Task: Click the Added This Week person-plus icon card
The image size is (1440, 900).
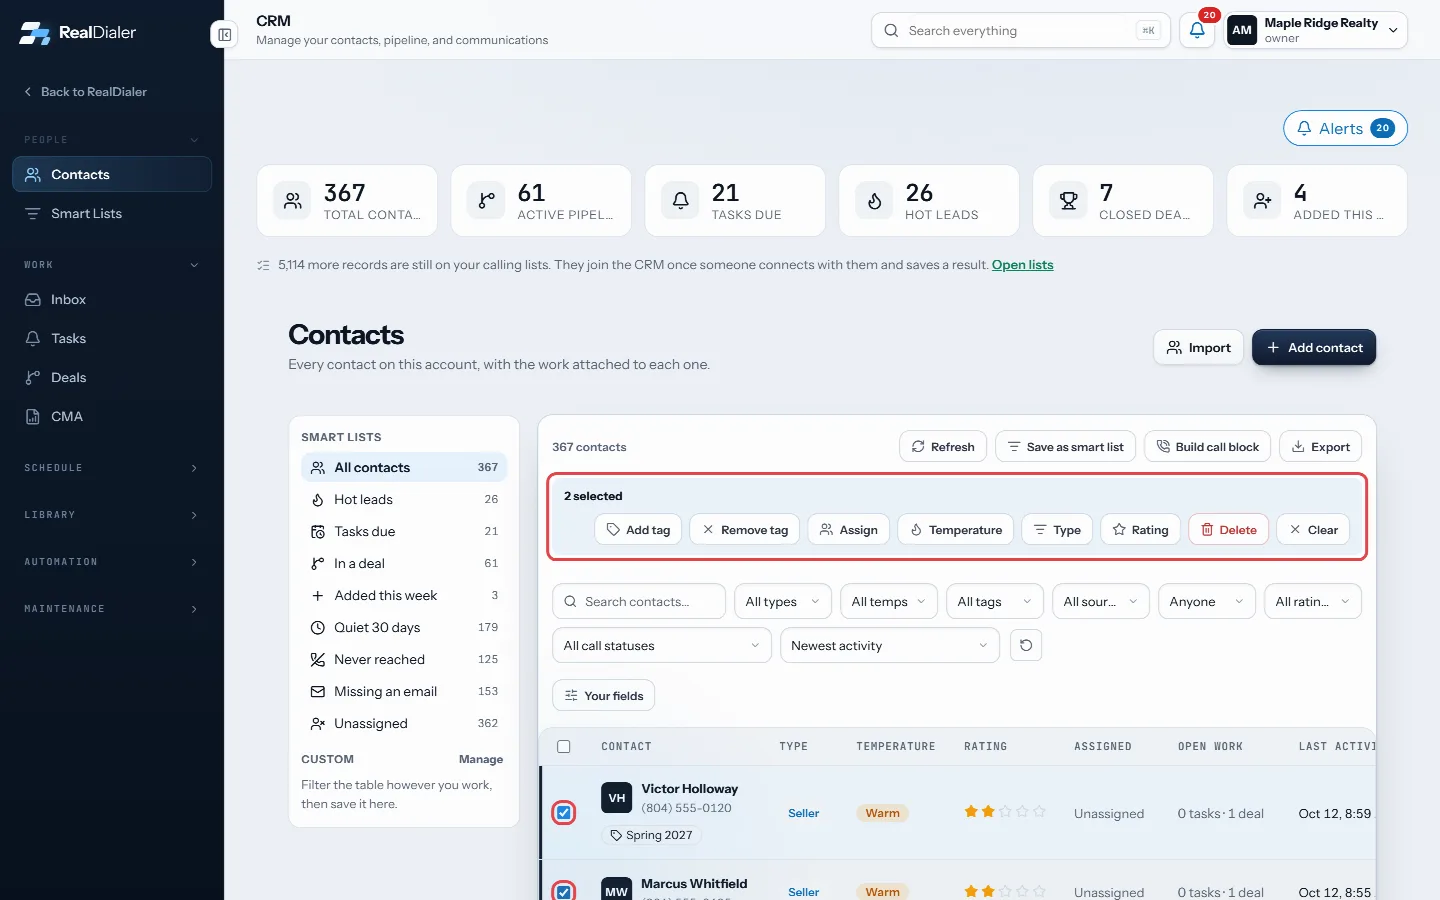Action: point(1317,201)
